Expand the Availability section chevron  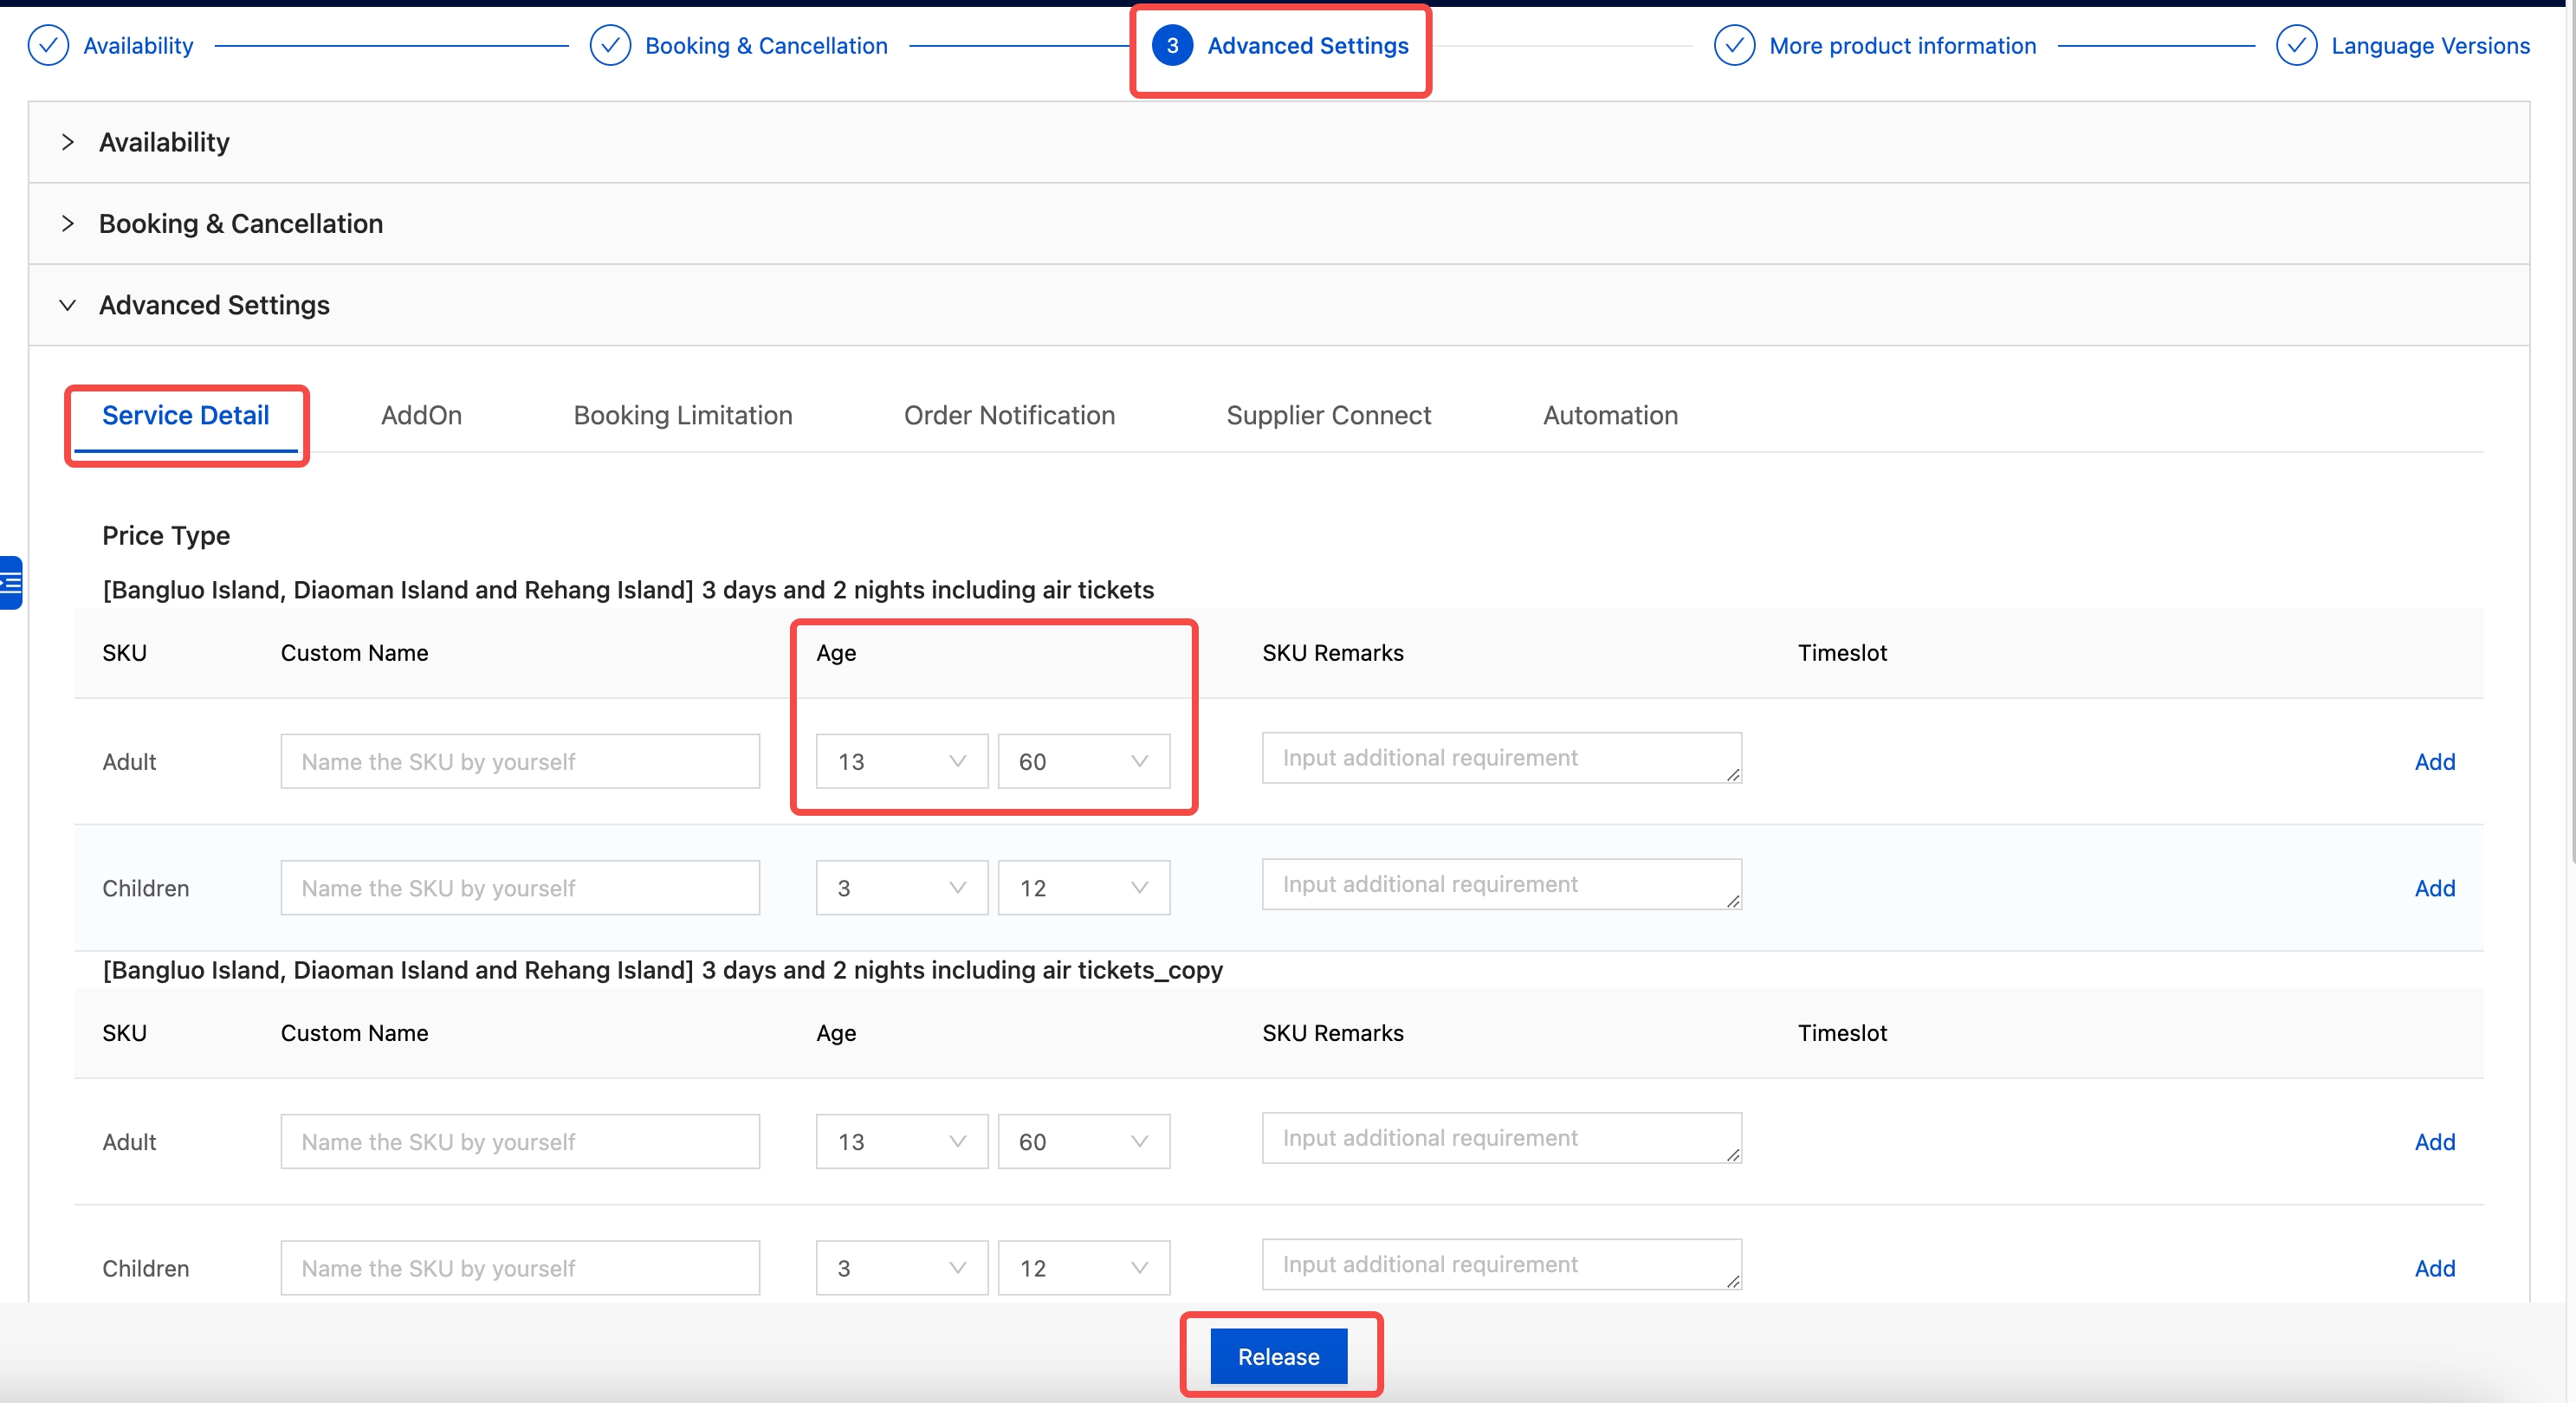tap(68, 142)
